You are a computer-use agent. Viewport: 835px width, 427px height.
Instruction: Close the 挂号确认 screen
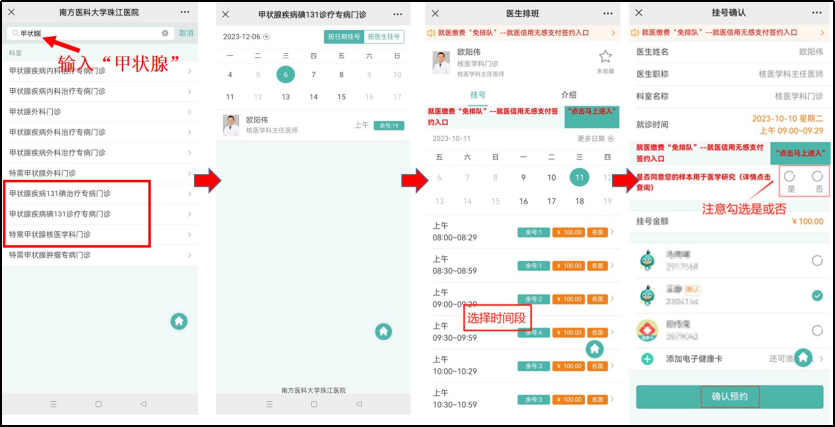click(639, 12)
